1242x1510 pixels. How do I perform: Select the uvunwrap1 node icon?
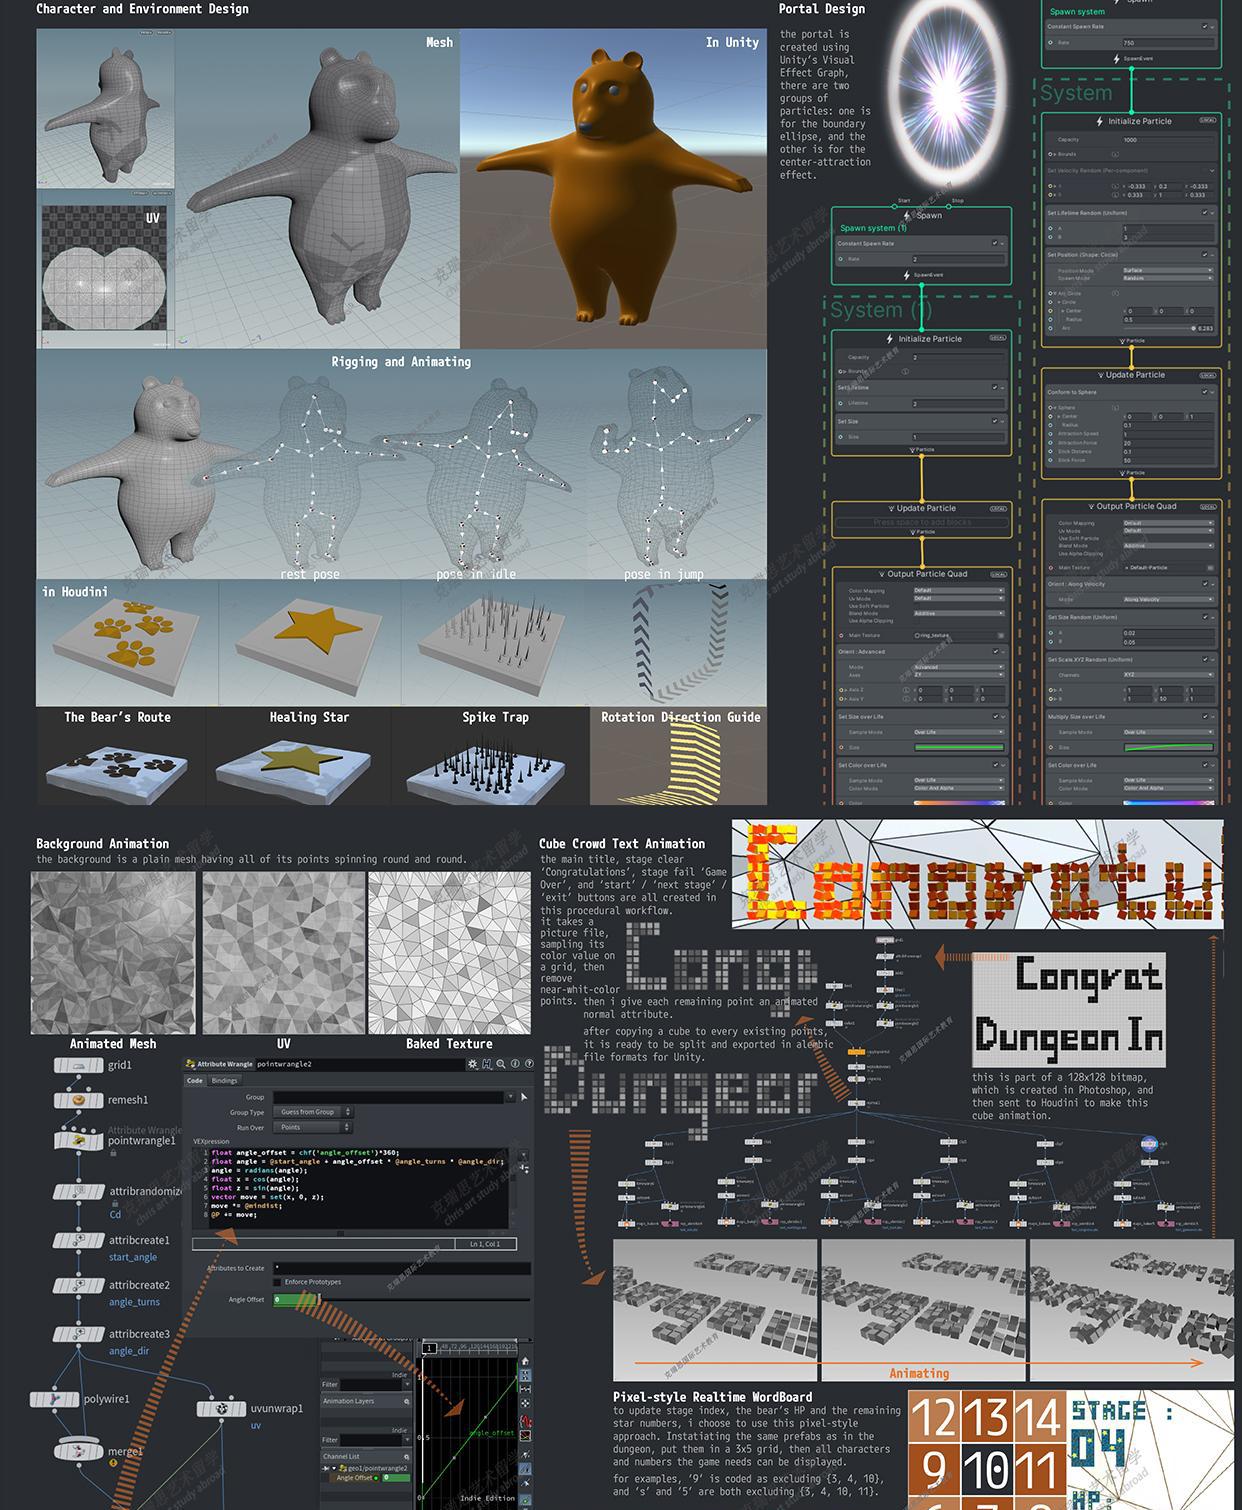pos(221,1409)
